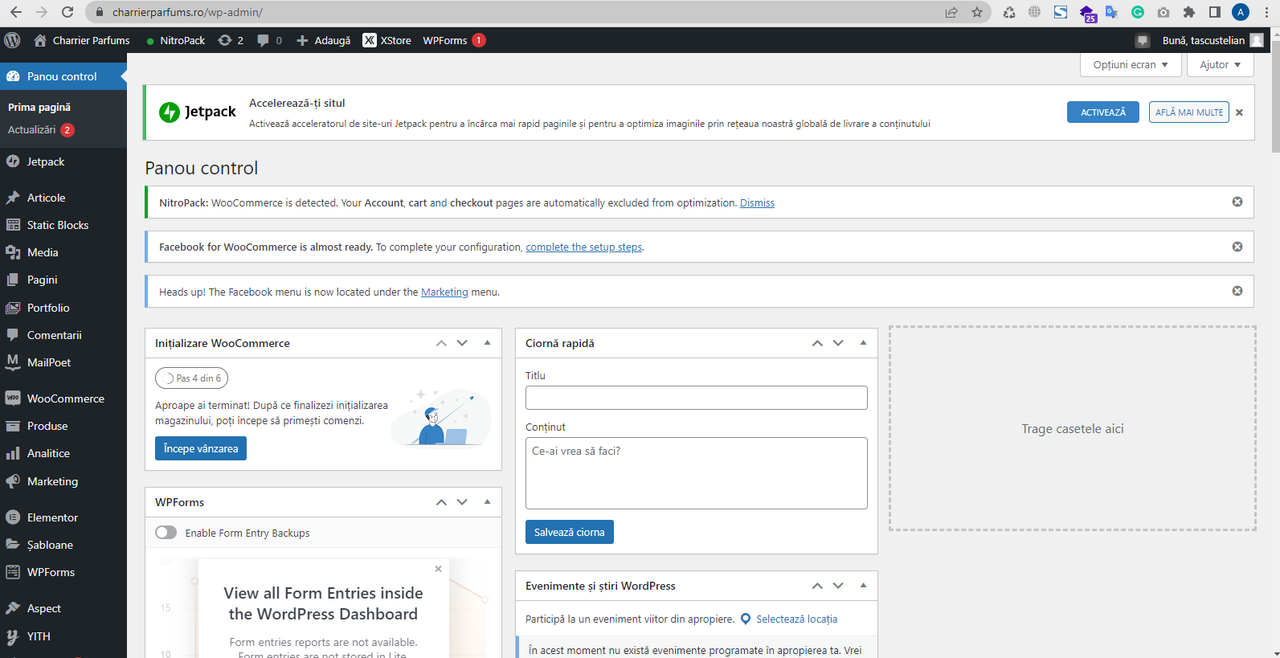Open Panou control in the sidebar
The height and width of the screenshot is (658, 1280).
coord(63,76)
